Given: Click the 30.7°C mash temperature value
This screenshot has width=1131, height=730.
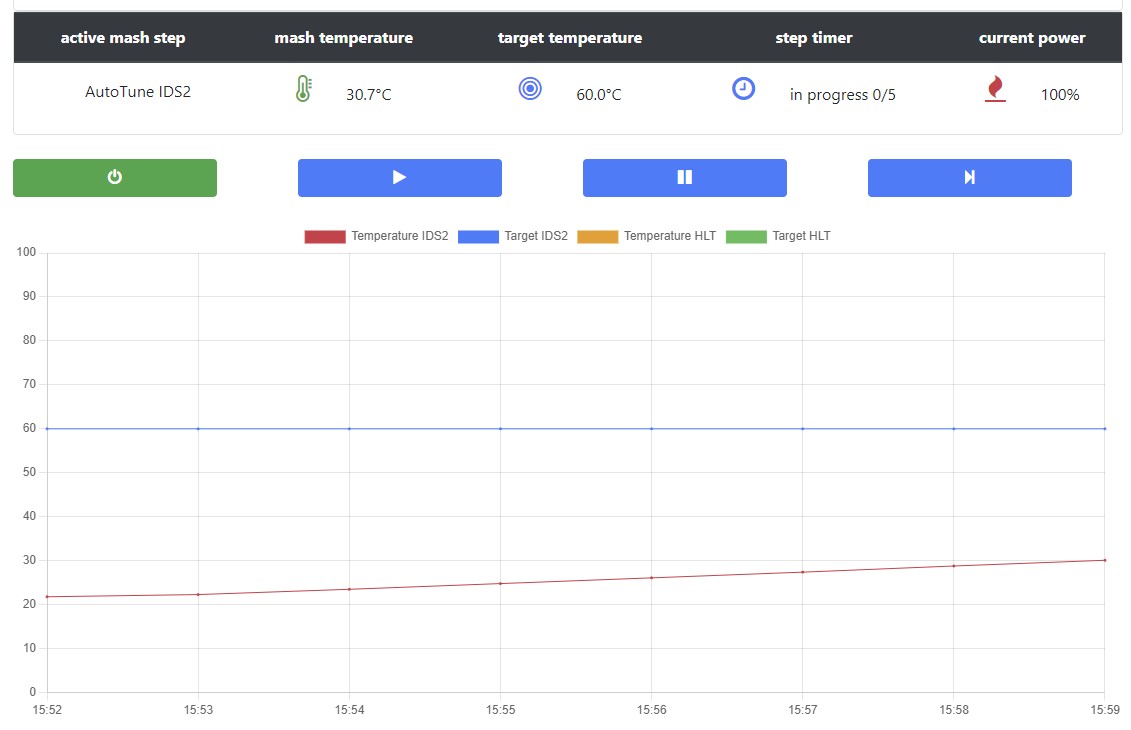Looking at the screenshot, I should 369,95.
